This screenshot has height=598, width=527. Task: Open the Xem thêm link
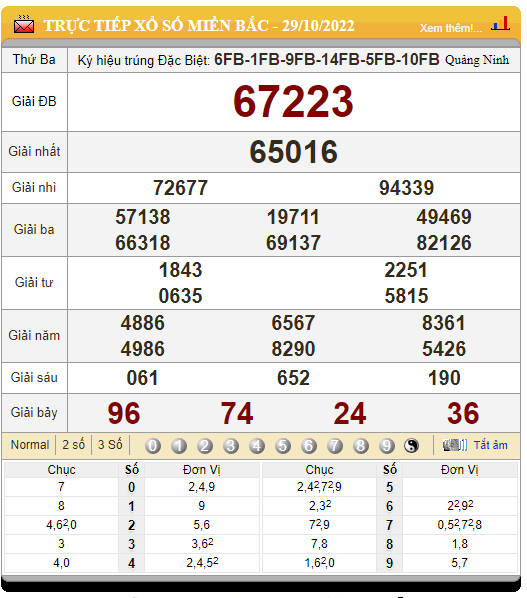click(451, 28)
